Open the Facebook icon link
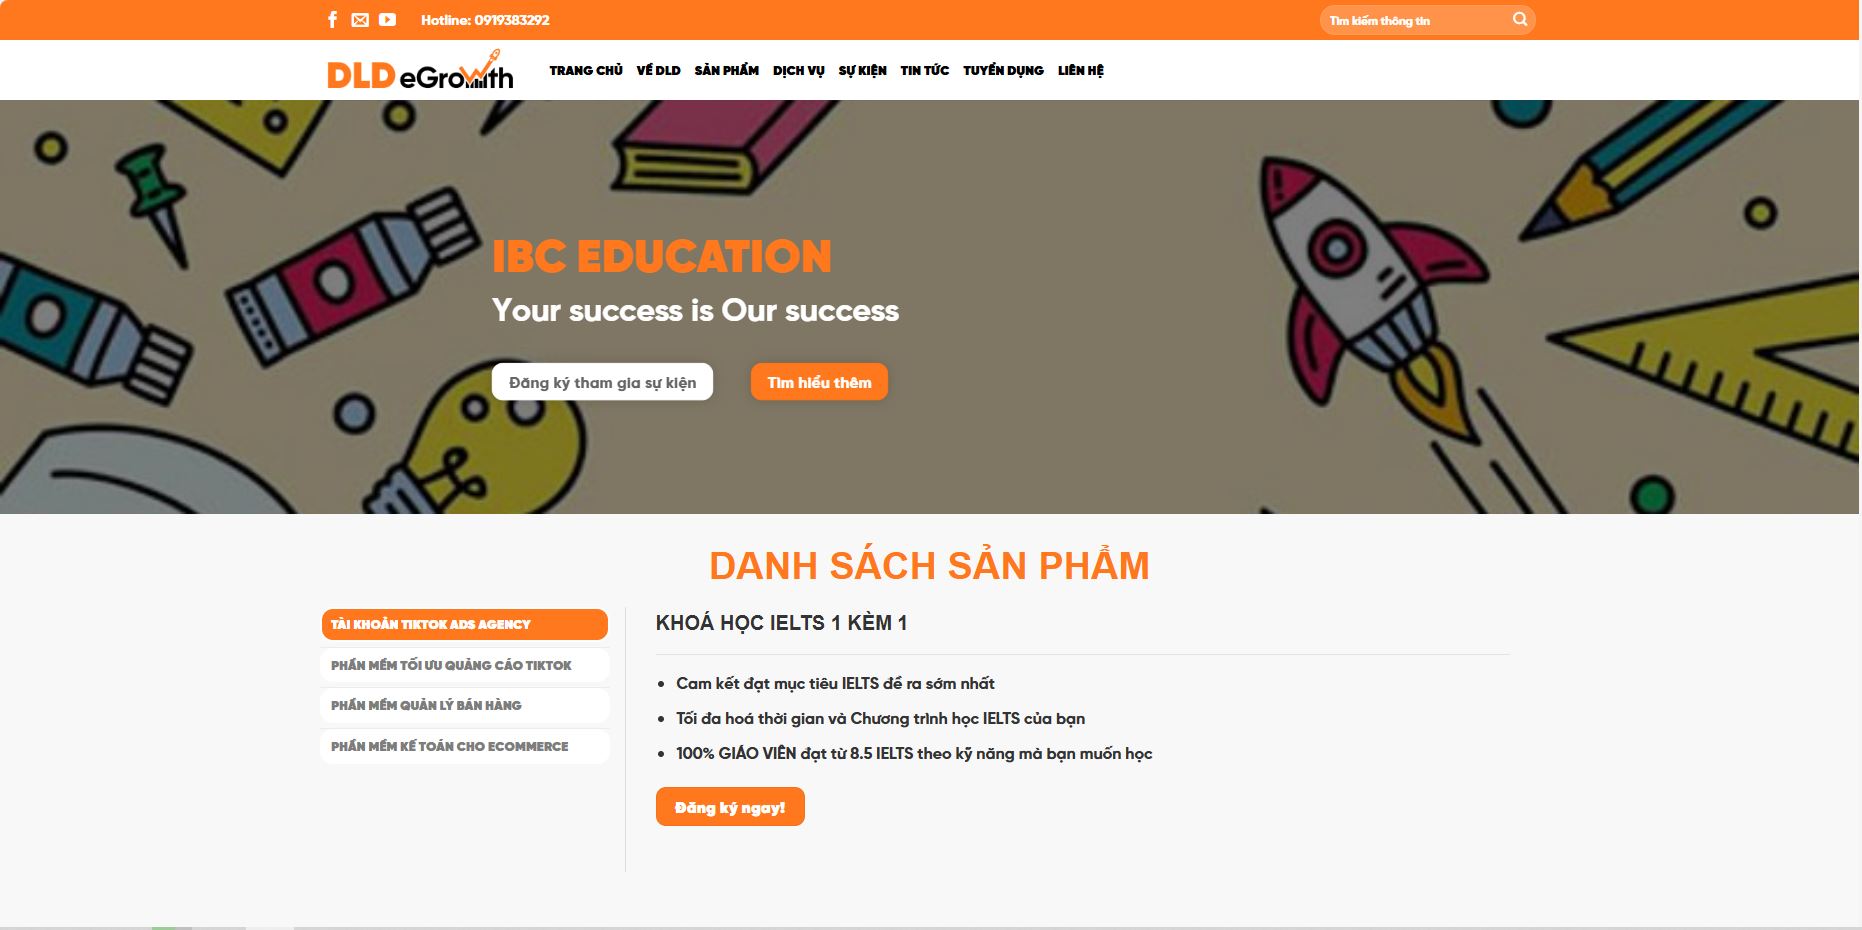This screenshot has height=930, width=1862. 333,20
